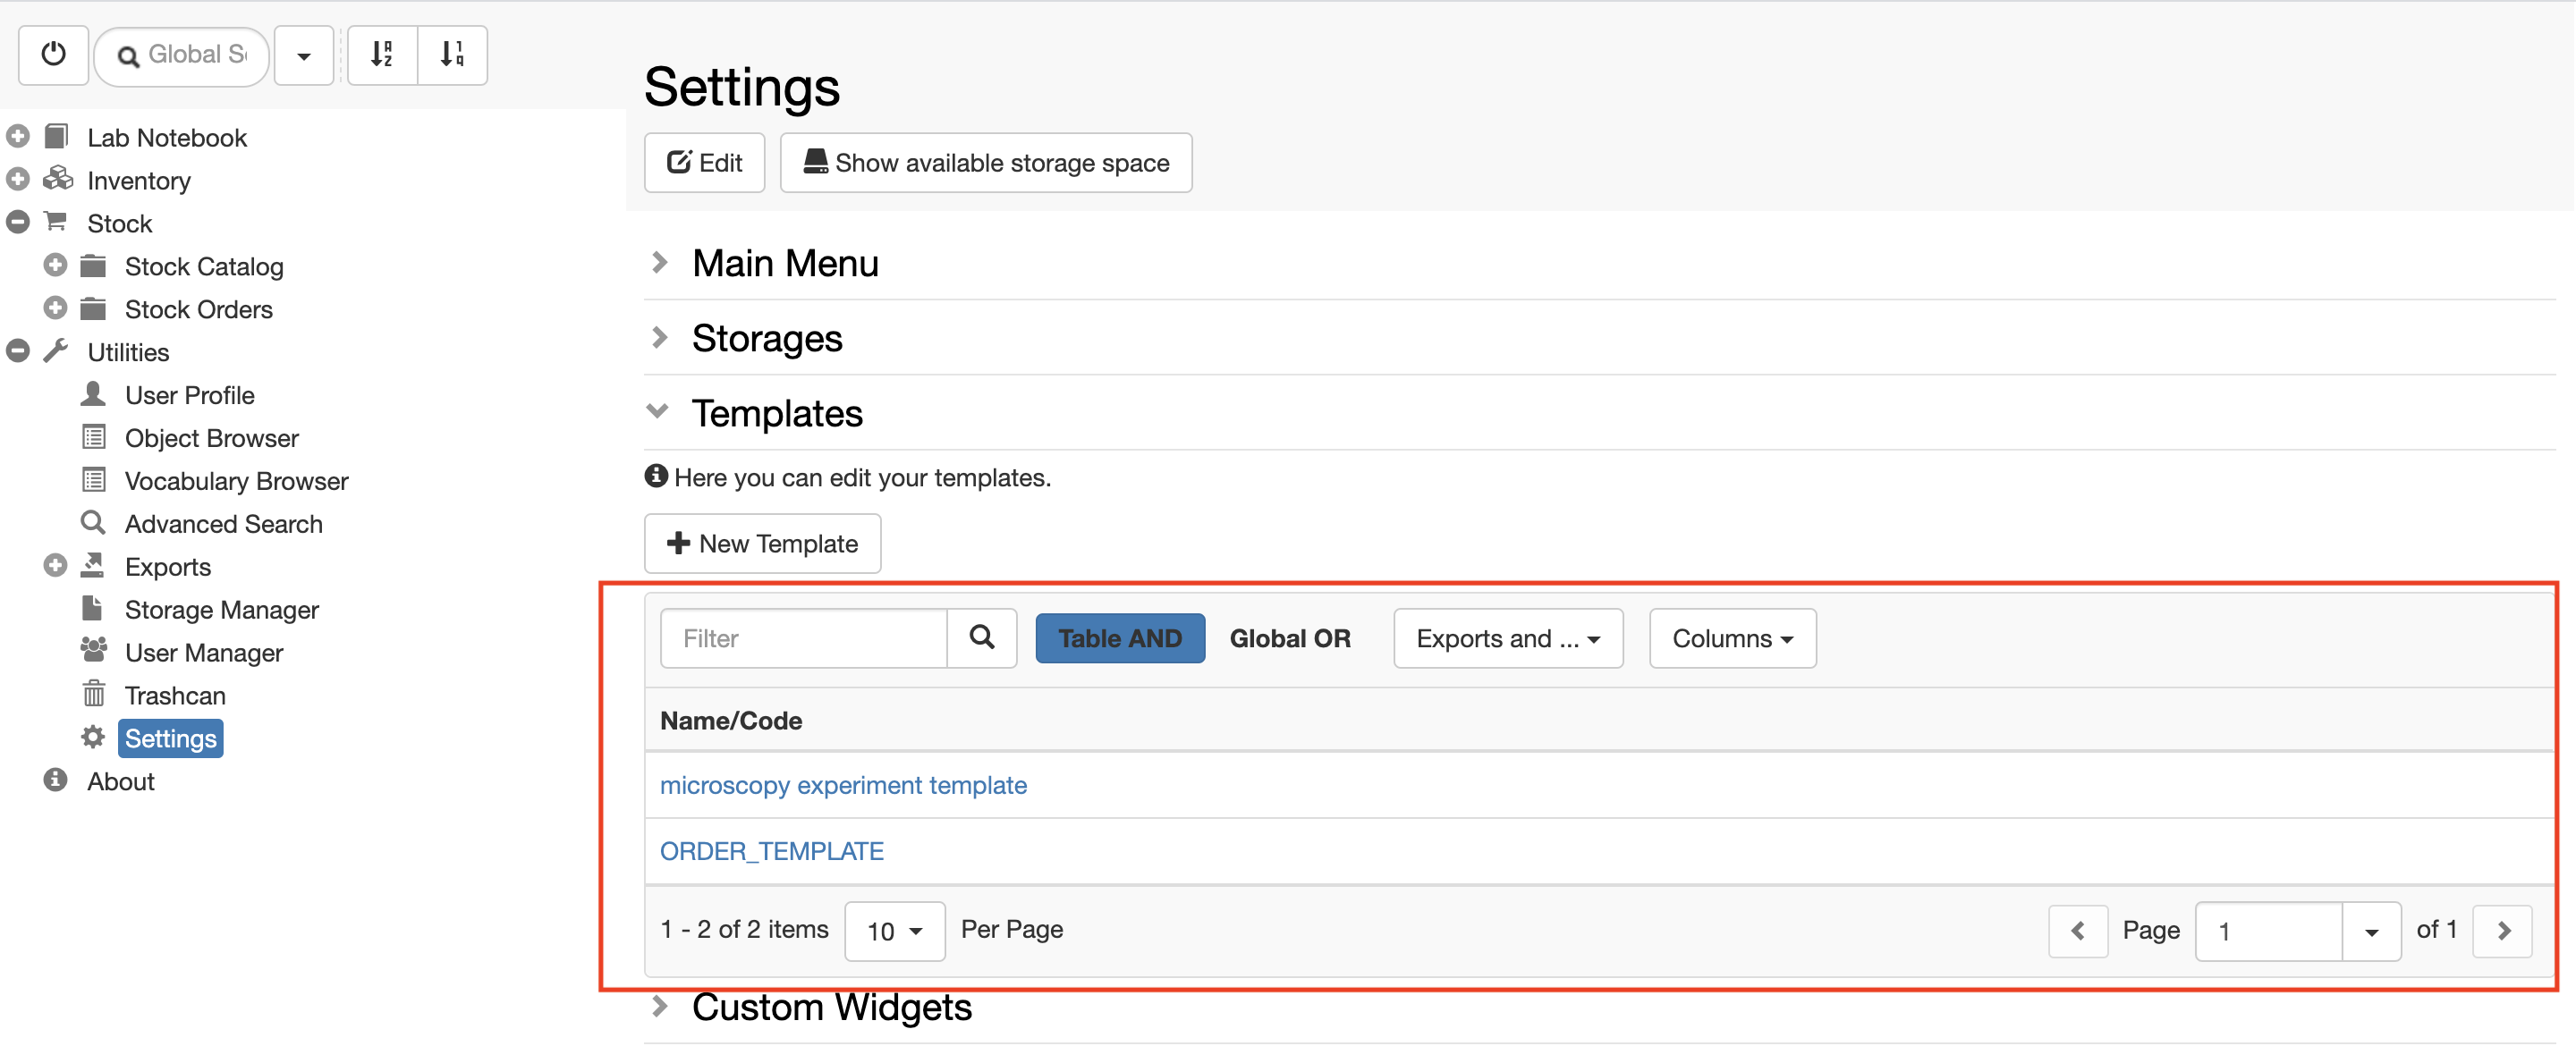Click the New Template button

click(x=762, y=543)
